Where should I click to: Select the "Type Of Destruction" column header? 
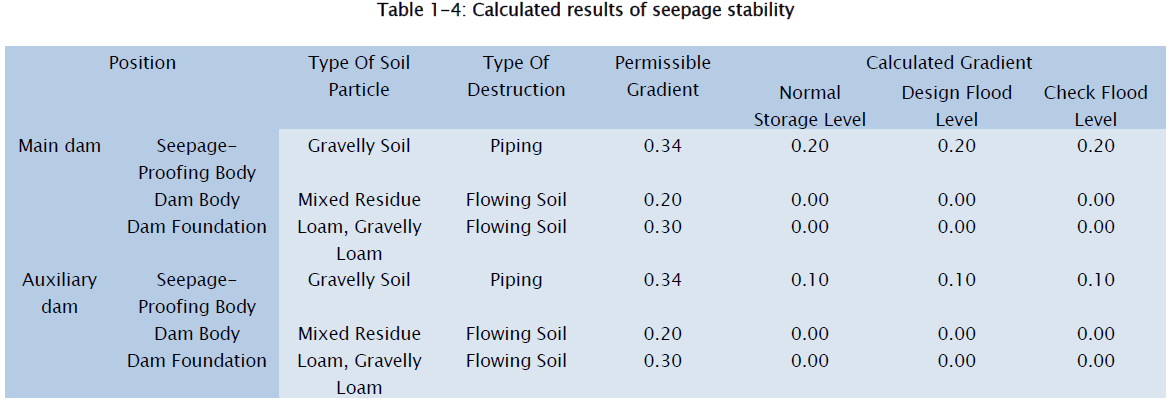coord(516,76)
